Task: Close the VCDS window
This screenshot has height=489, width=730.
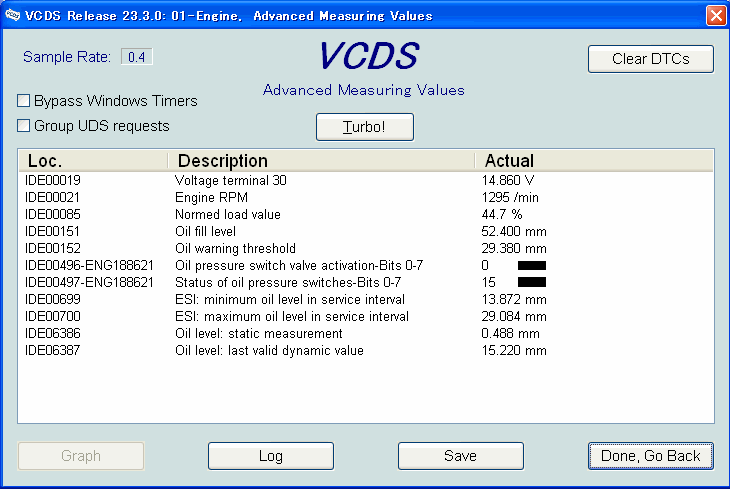Action: coord(715,15)
